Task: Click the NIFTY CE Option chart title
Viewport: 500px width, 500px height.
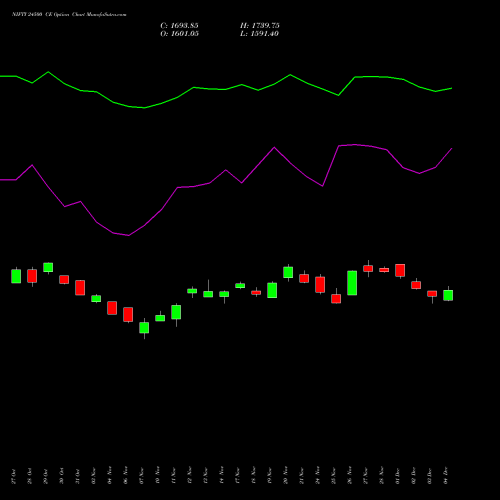Action: point(69,15)
